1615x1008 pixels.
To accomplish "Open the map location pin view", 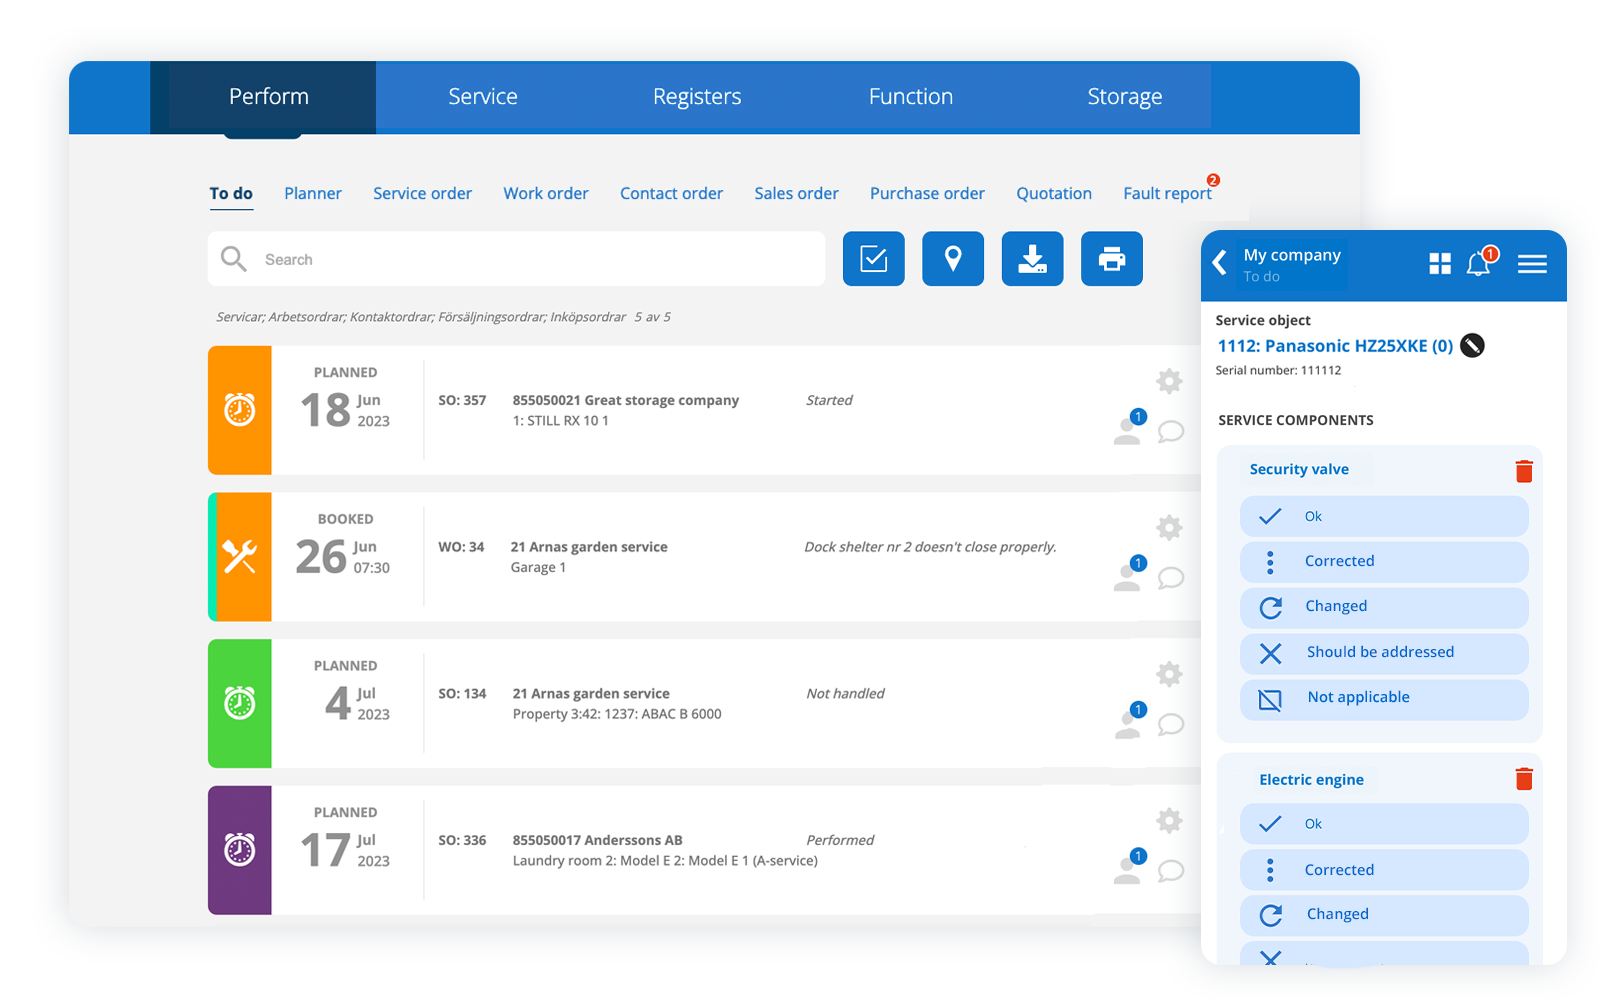I will point(952,259).
